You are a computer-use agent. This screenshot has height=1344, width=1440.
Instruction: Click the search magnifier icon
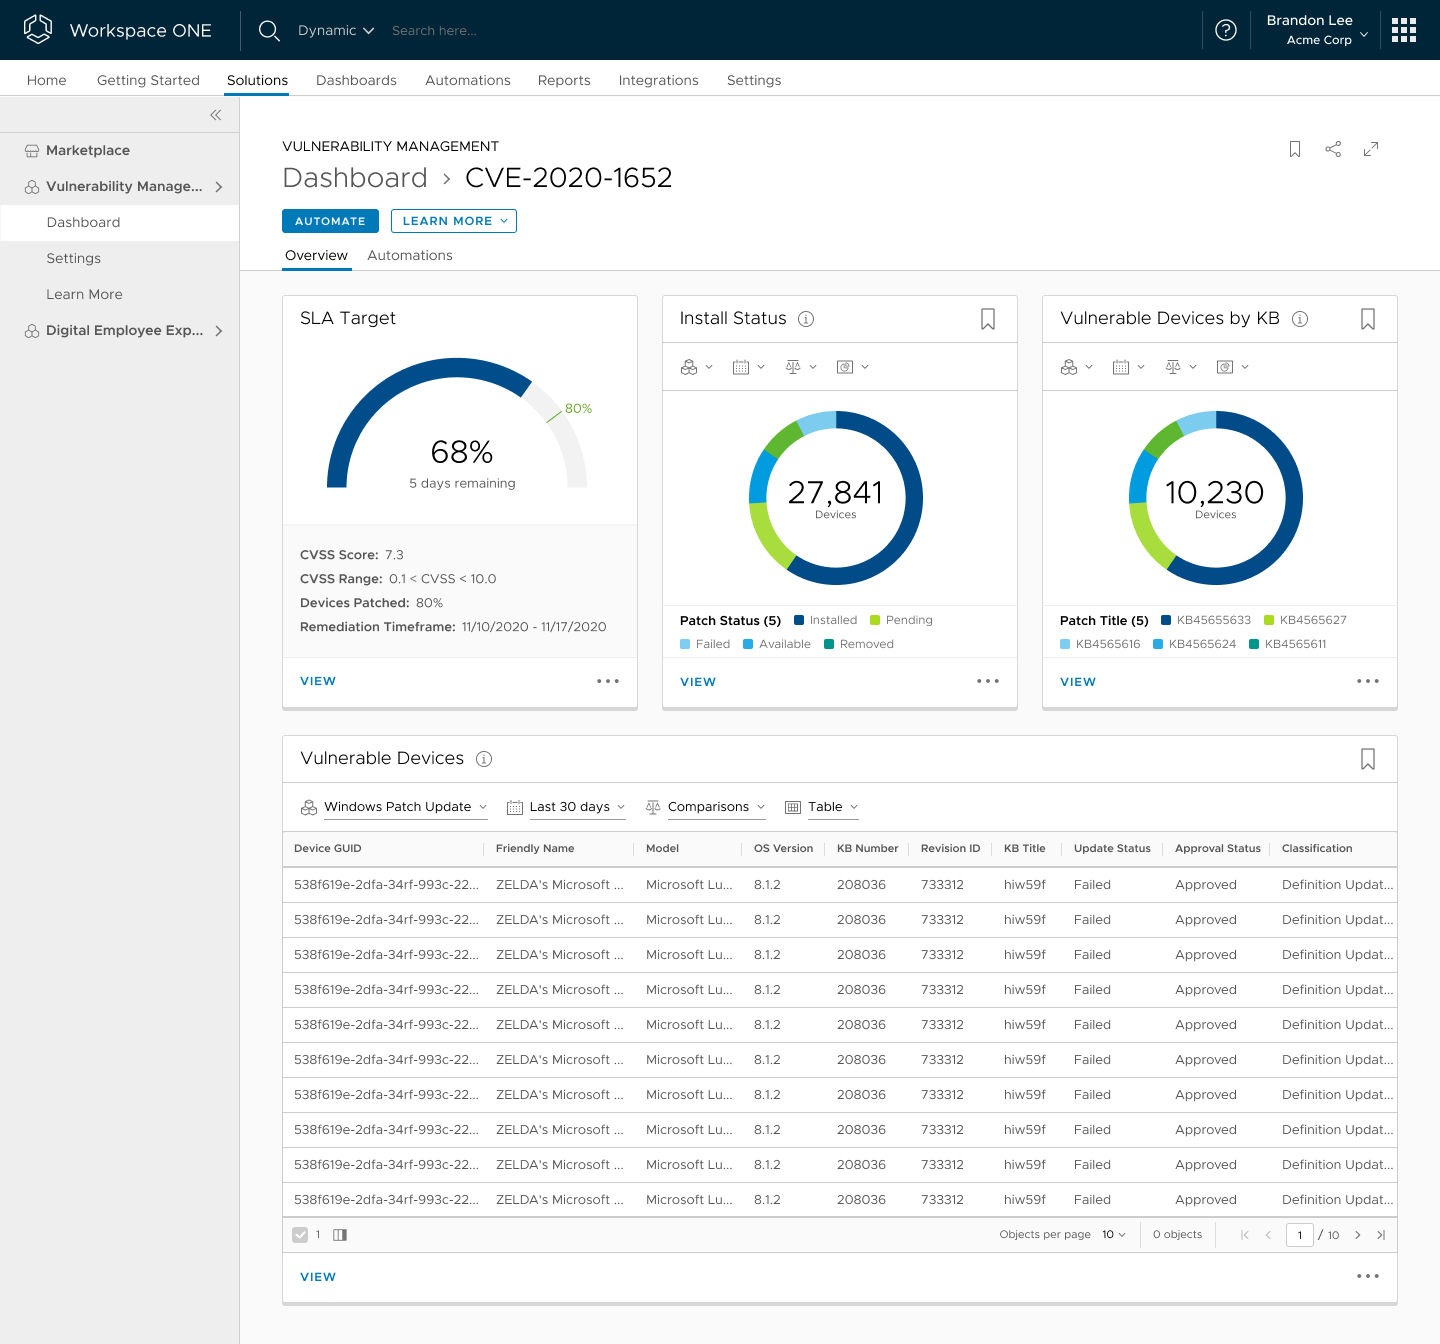(x=269, y=31)
